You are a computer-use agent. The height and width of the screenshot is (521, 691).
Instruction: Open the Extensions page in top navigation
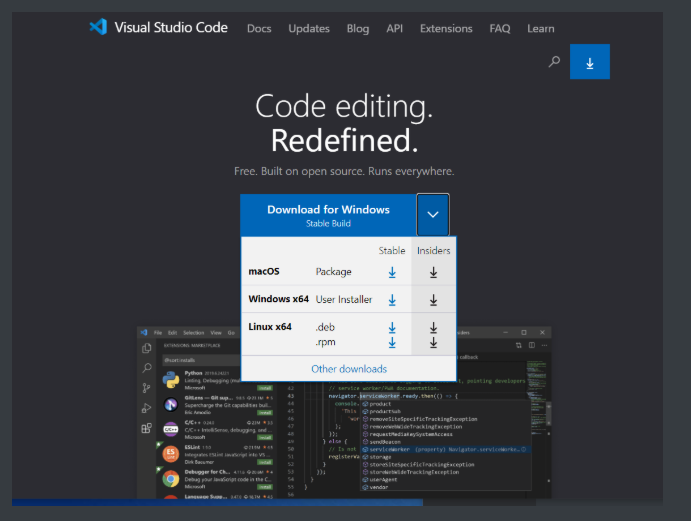coord(446,29)
